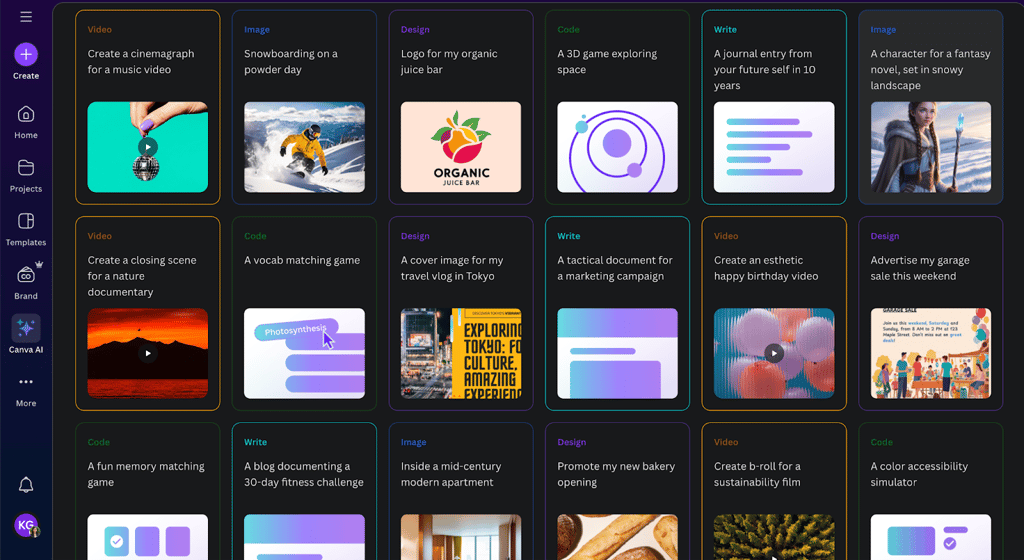This screenshot has width=1024, height=560.
Task: Select 'A tactical document for a marketing campaign'
Action: pyautogui.click(x=615, y=268)
